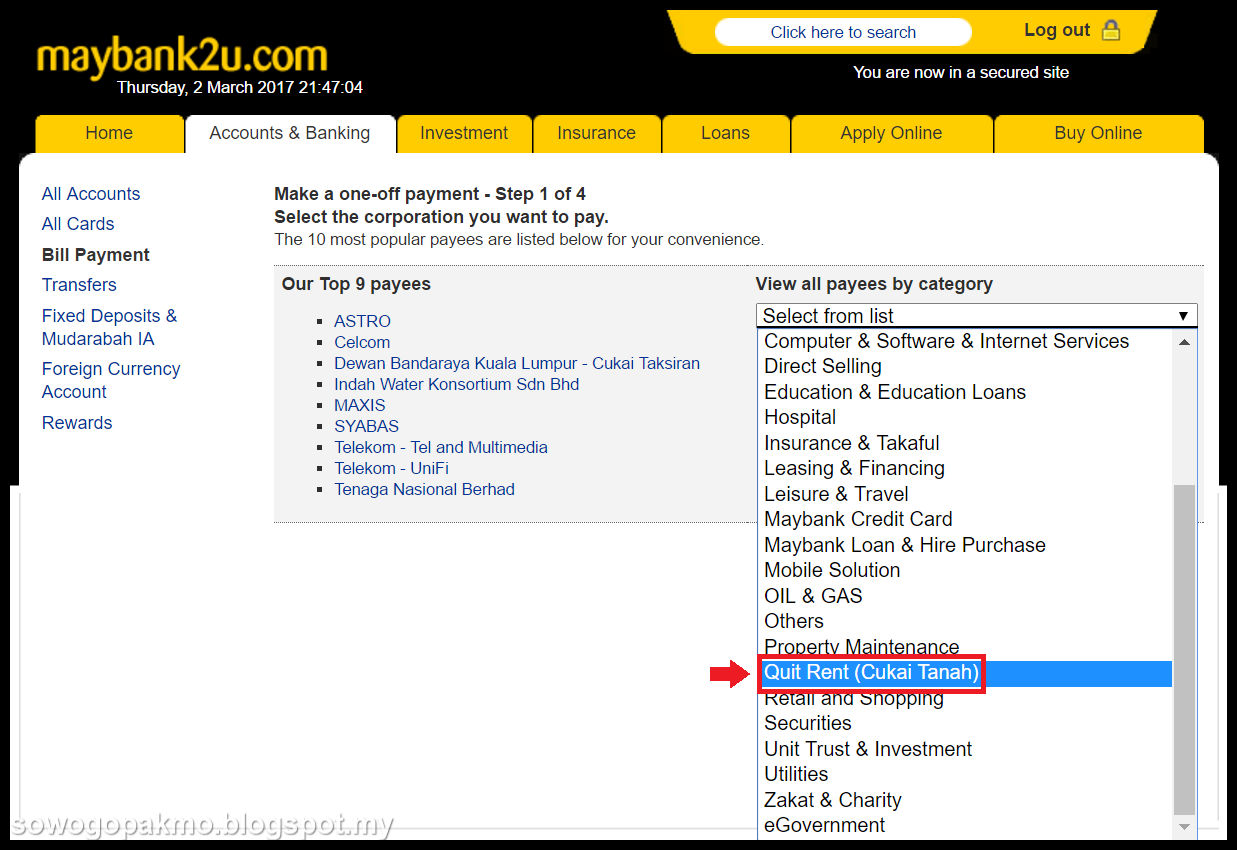Viewport: 1237px width, 850px height.
Task: Open Foreign Currency Account link
Action: [x=111, y=380]
